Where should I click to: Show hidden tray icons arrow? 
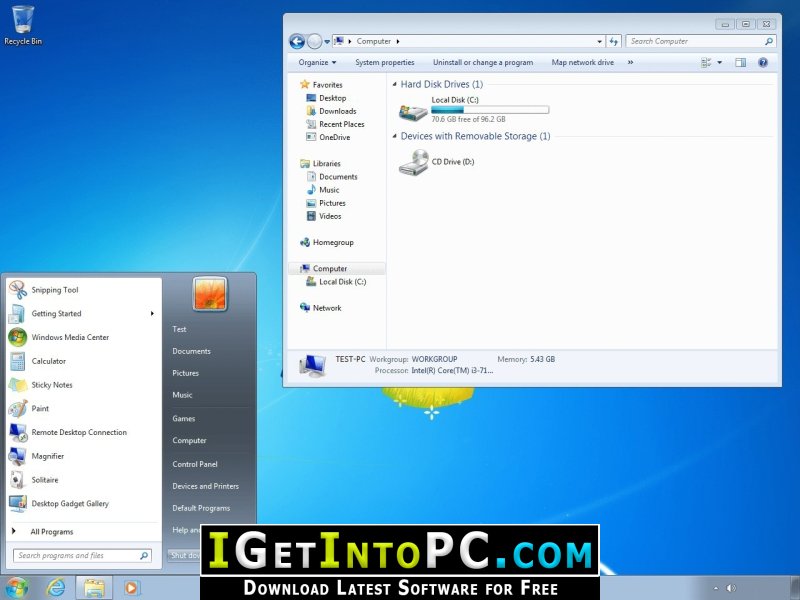pyautogui.click(x=715, y=588)
